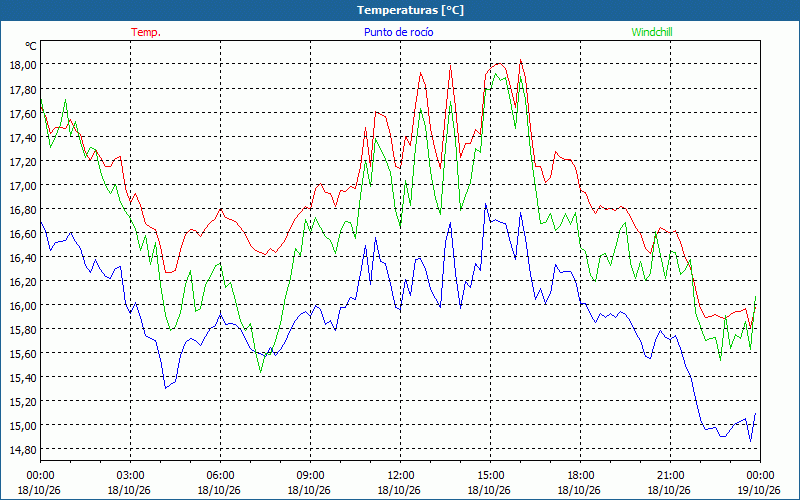The height and width of the screenshot is (500, 800).
Task: Click the 18:00 time axis label
Action: 580,476
